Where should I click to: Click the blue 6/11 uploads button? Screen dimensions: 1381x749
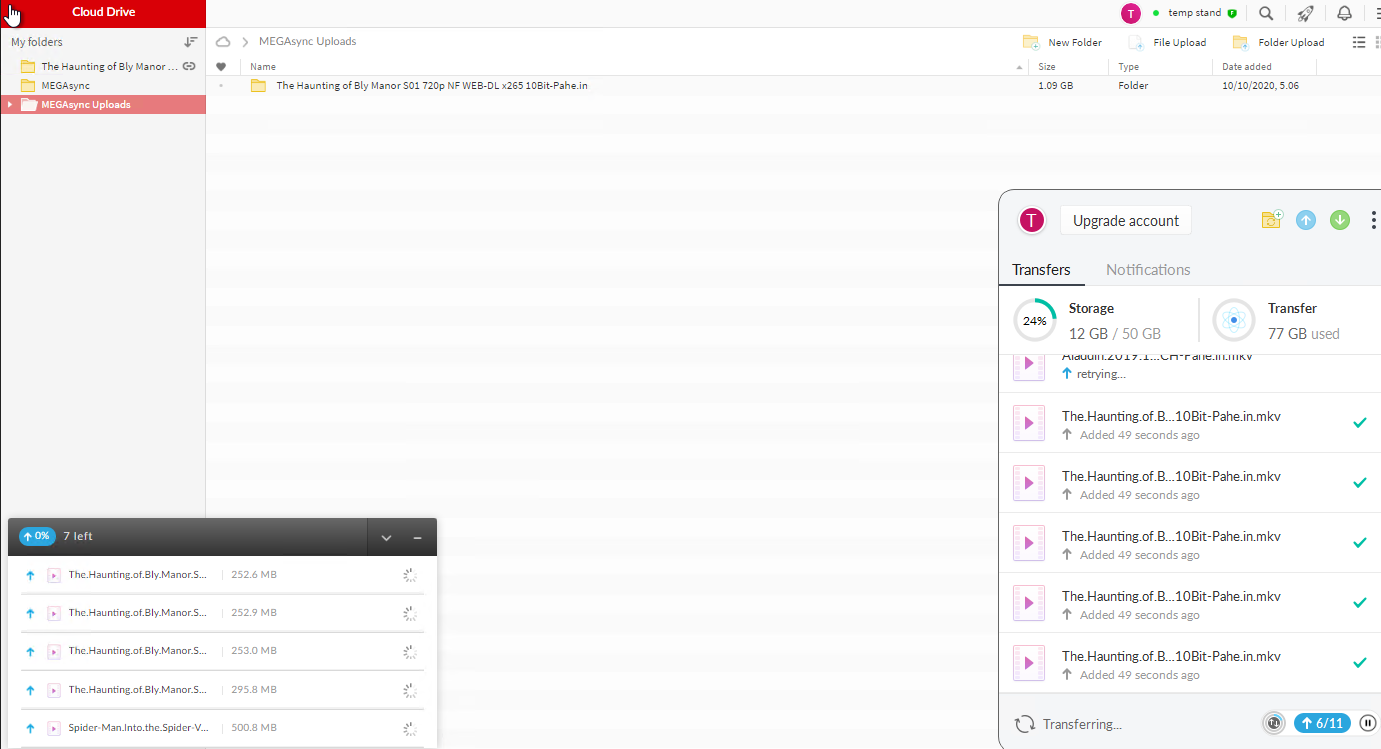(x=1322, y=723)
